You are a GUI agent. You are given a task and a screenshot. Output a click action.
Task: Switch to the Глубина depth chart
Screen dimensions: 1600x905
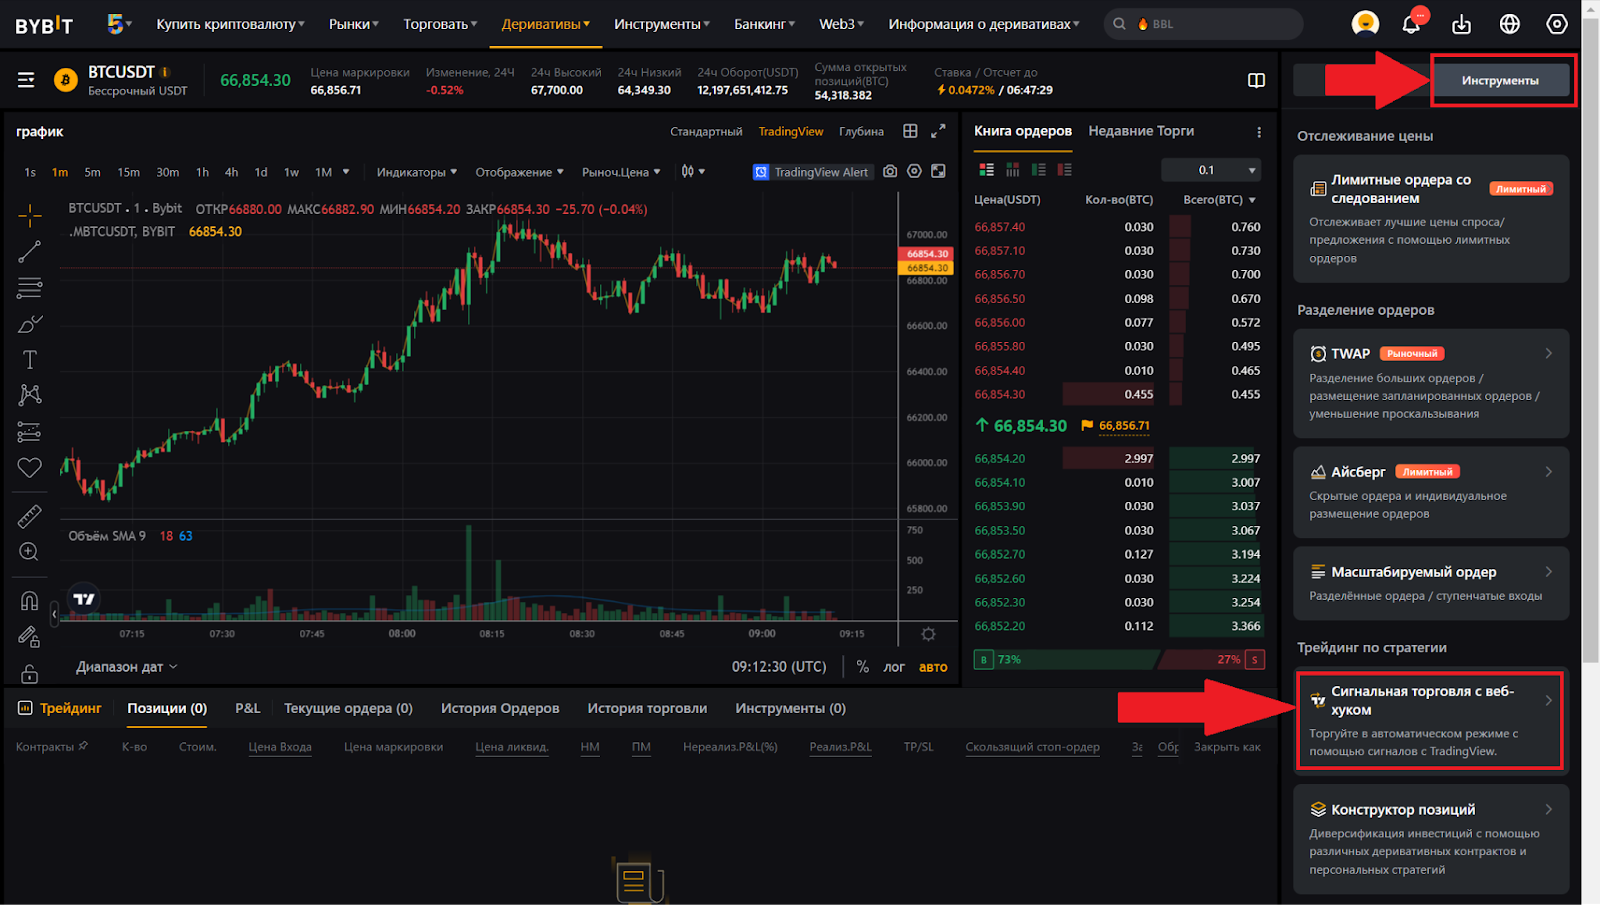pos(861,132)
